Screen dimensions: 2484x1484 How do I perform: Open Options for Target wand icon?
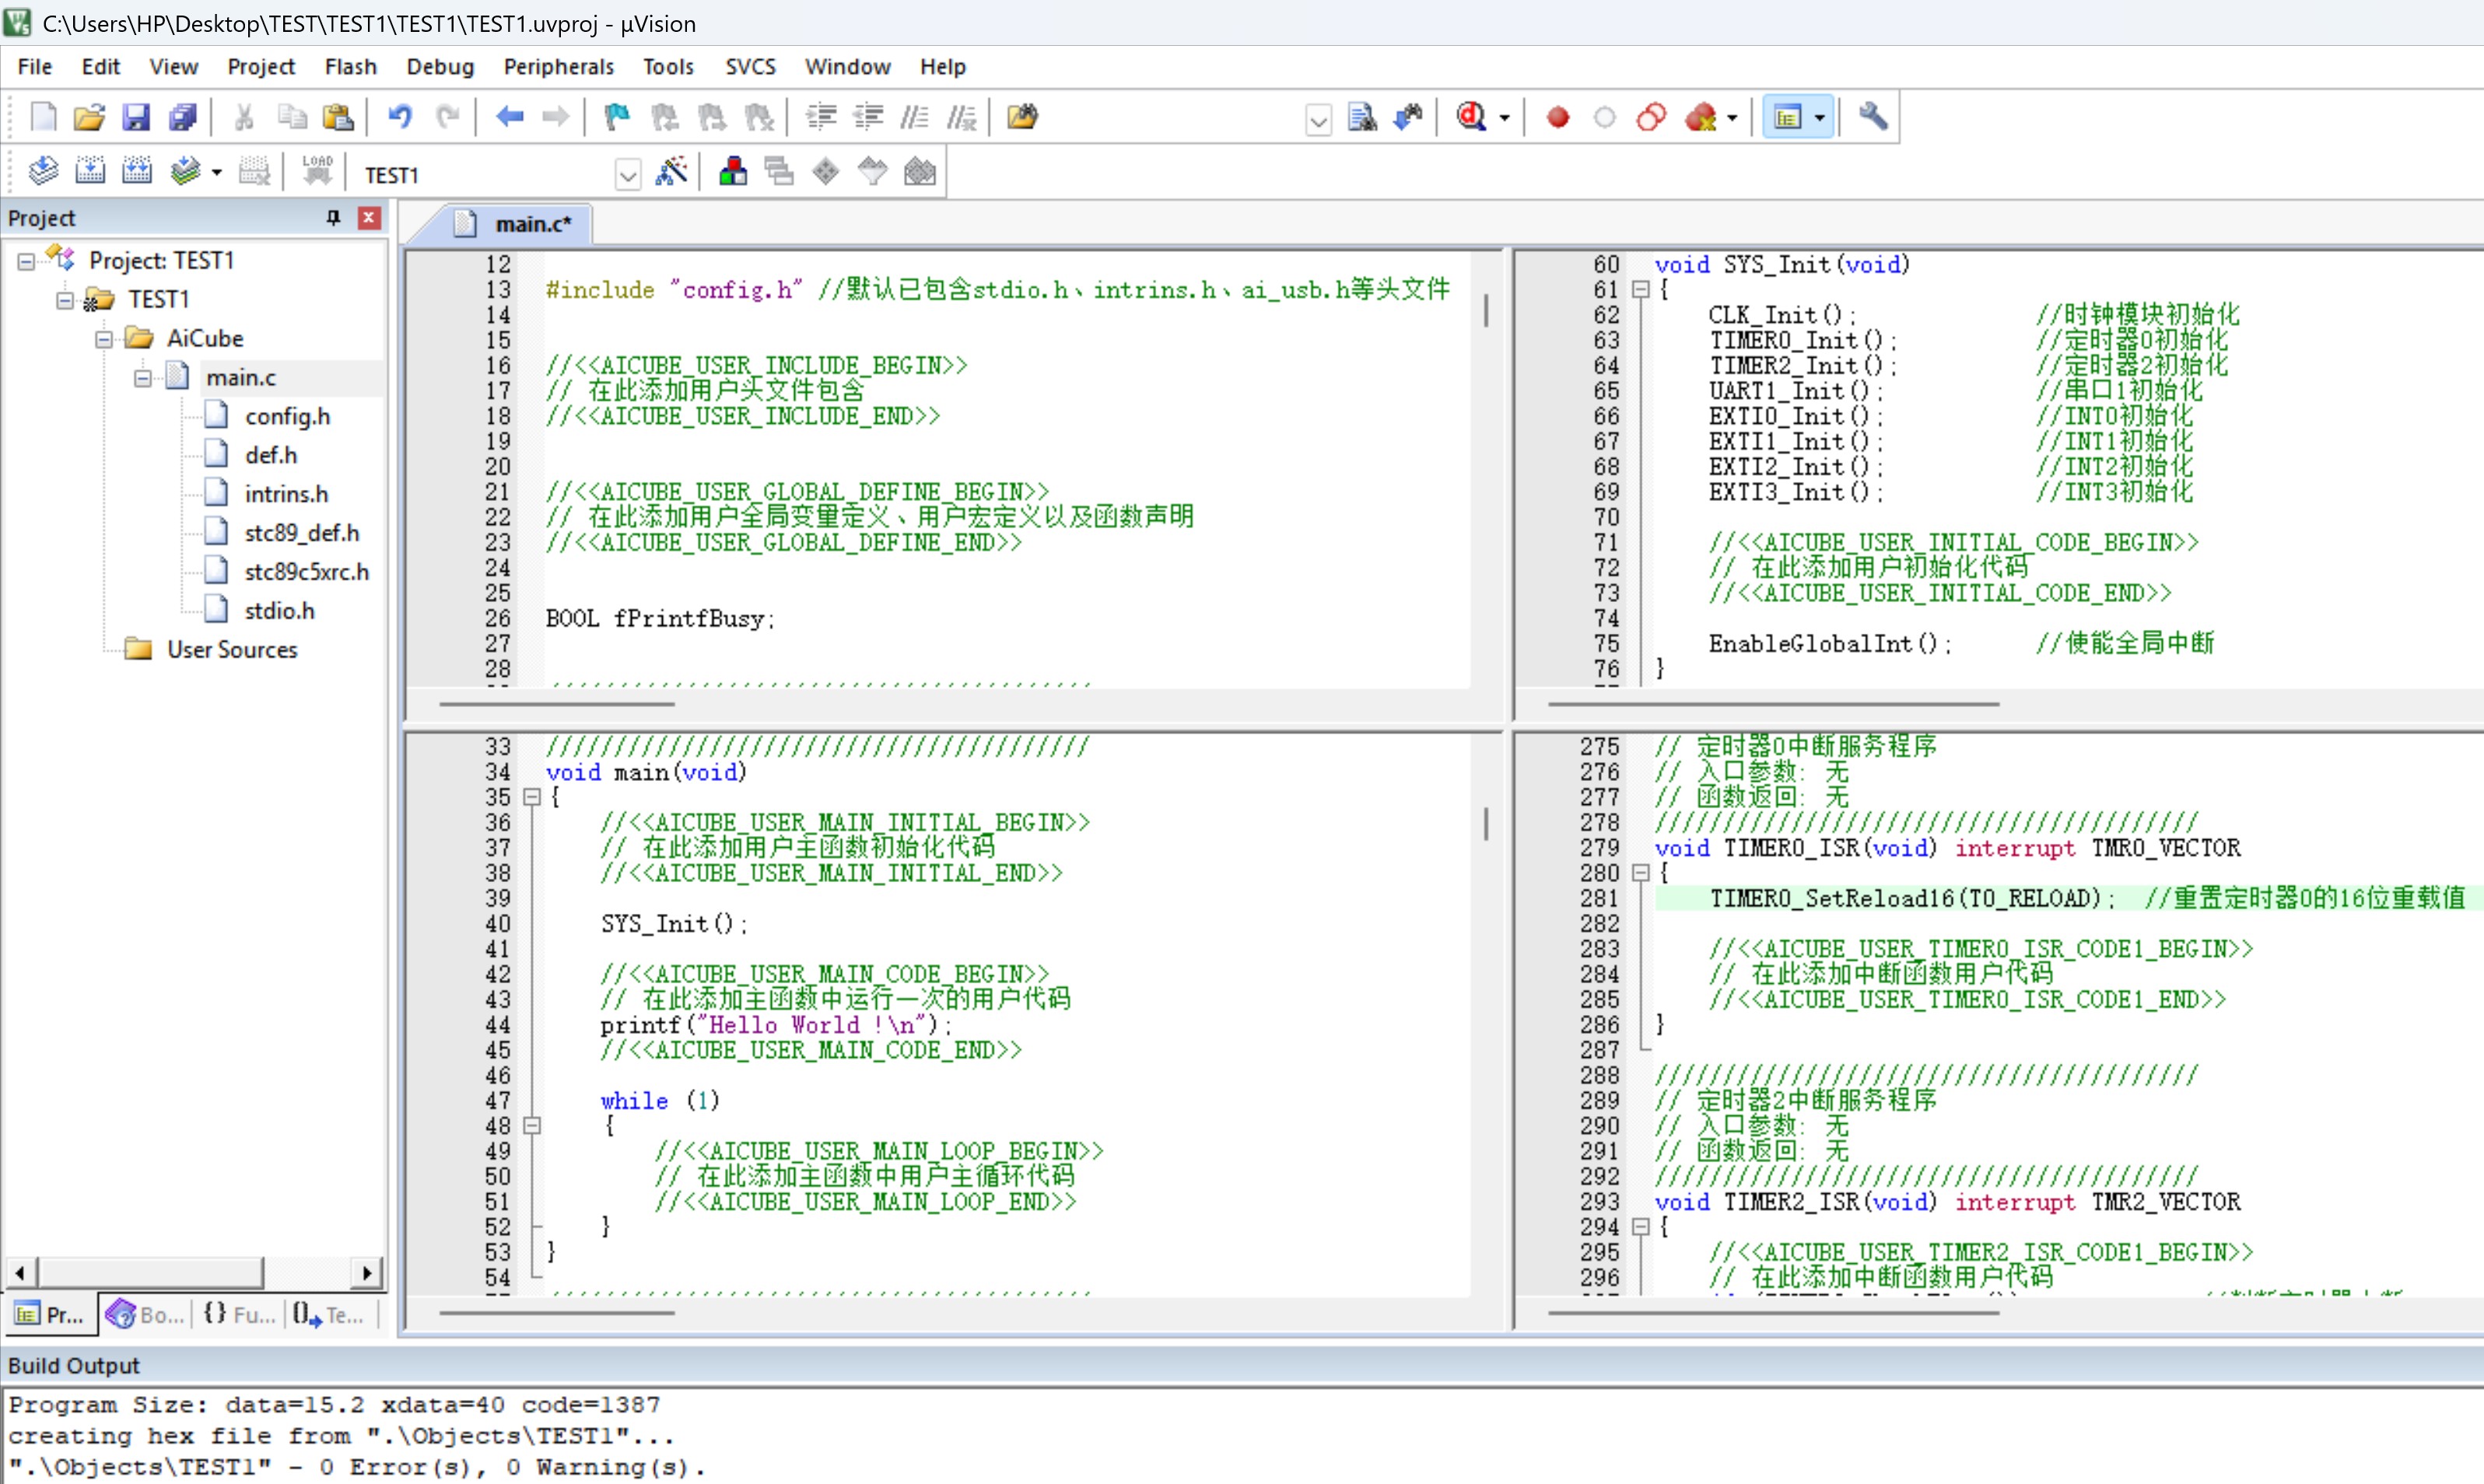click(x=671, y=172)
